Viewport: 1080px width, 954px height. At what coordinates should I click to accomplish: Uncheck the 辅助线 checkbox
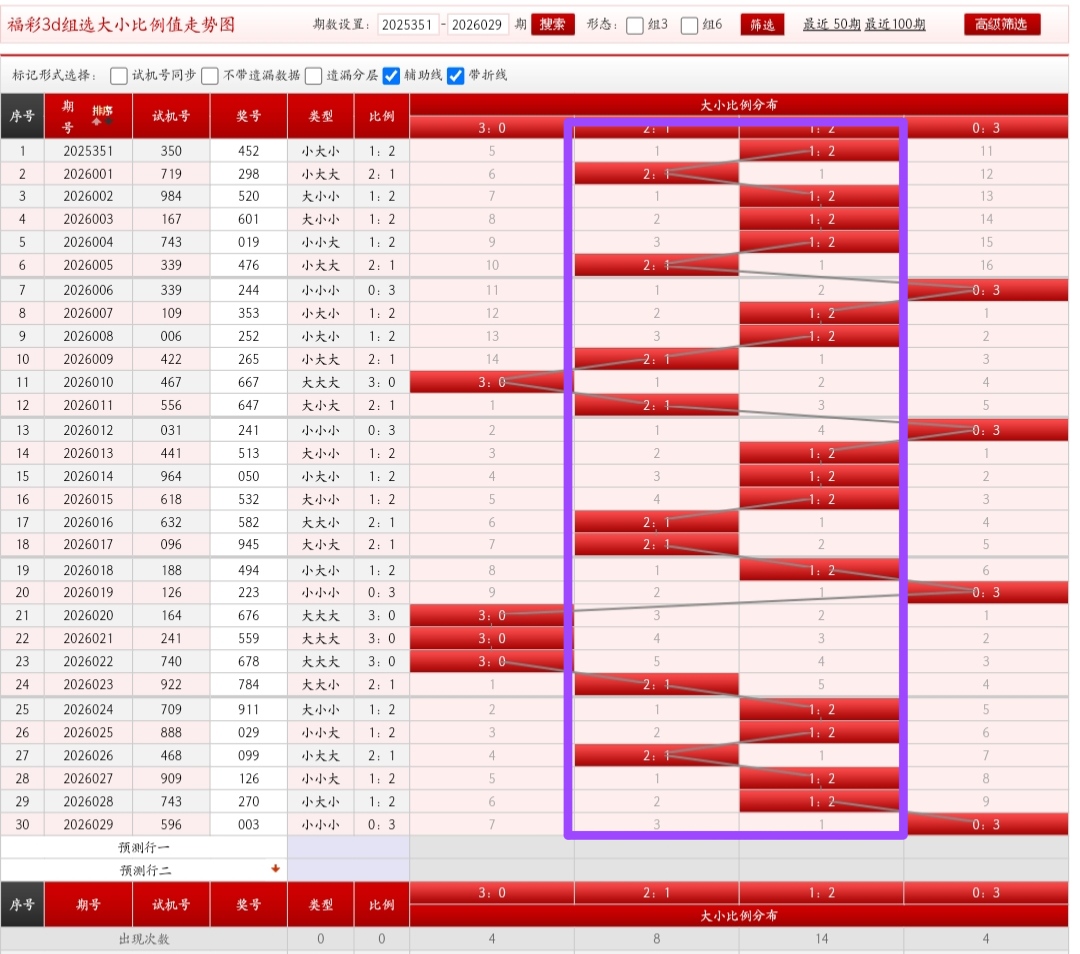coord(392,76)
